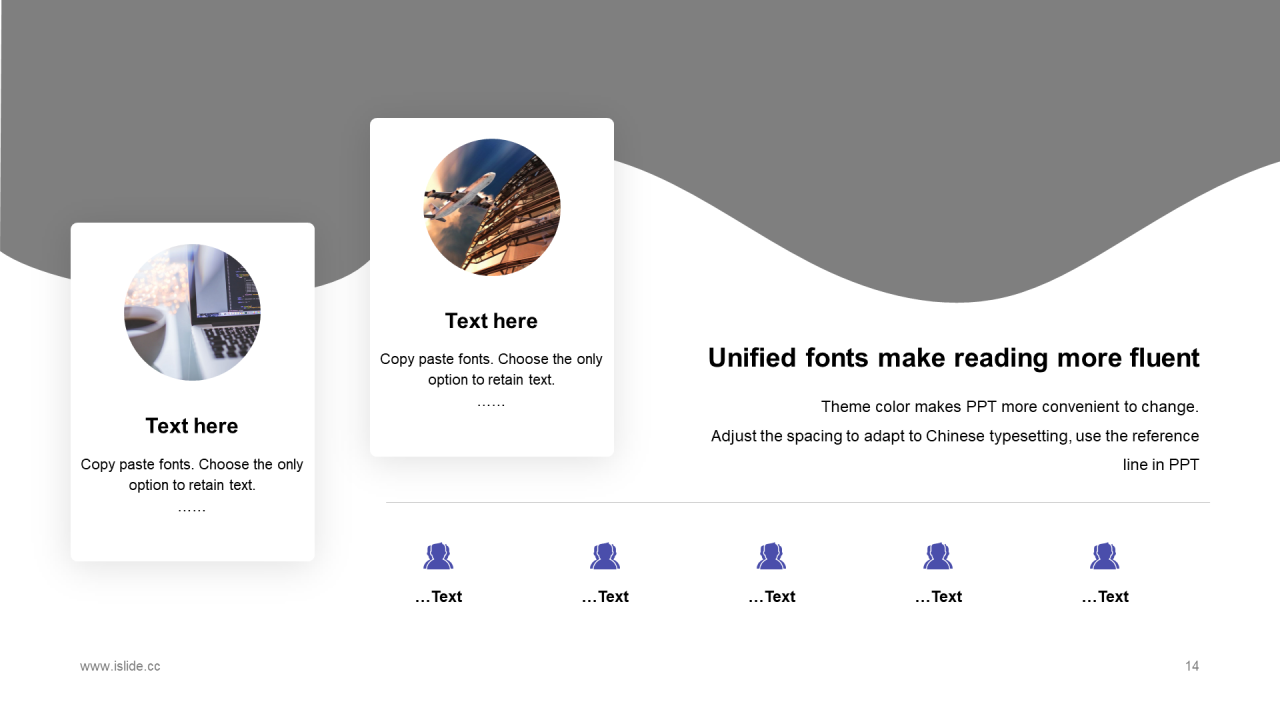The height and width of the screenshot is (720, 1280).
Task: Select the laptop and coffee circular photo
Action: (x=192, y=312)
